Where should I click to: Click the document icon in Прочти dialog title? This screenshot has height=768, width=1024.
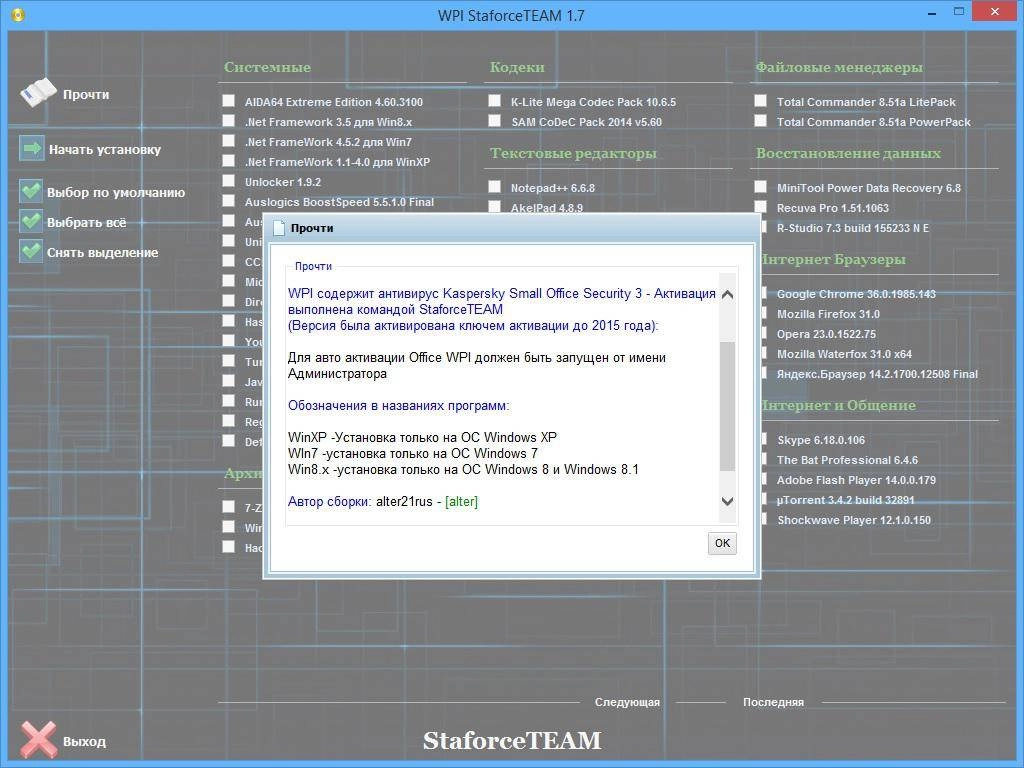click(279, 228)
